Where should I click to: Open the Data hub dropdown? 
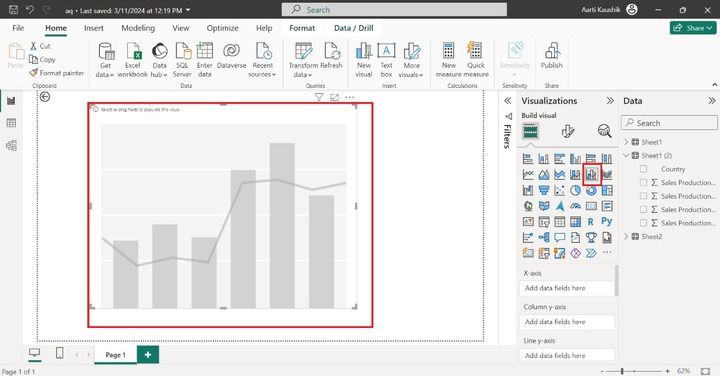(159, 60)
